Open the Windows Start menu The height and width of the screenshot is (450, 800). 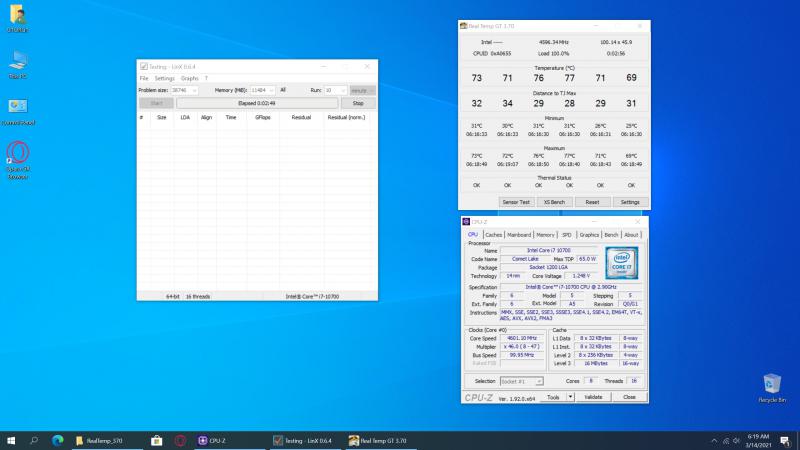11,440
